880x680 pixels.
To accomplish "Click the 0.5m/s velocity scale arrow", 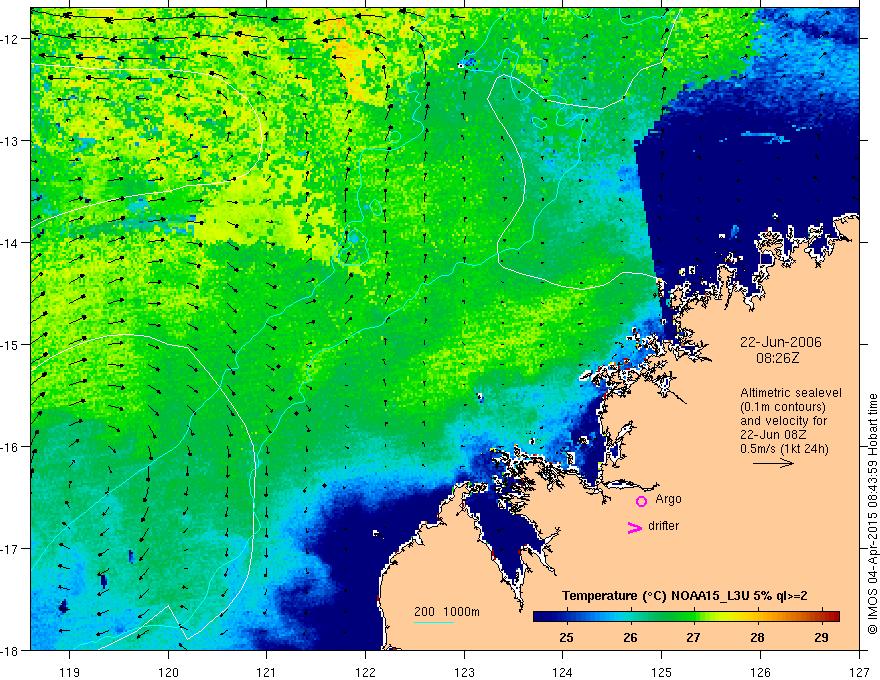I will [x=773, y=463].
